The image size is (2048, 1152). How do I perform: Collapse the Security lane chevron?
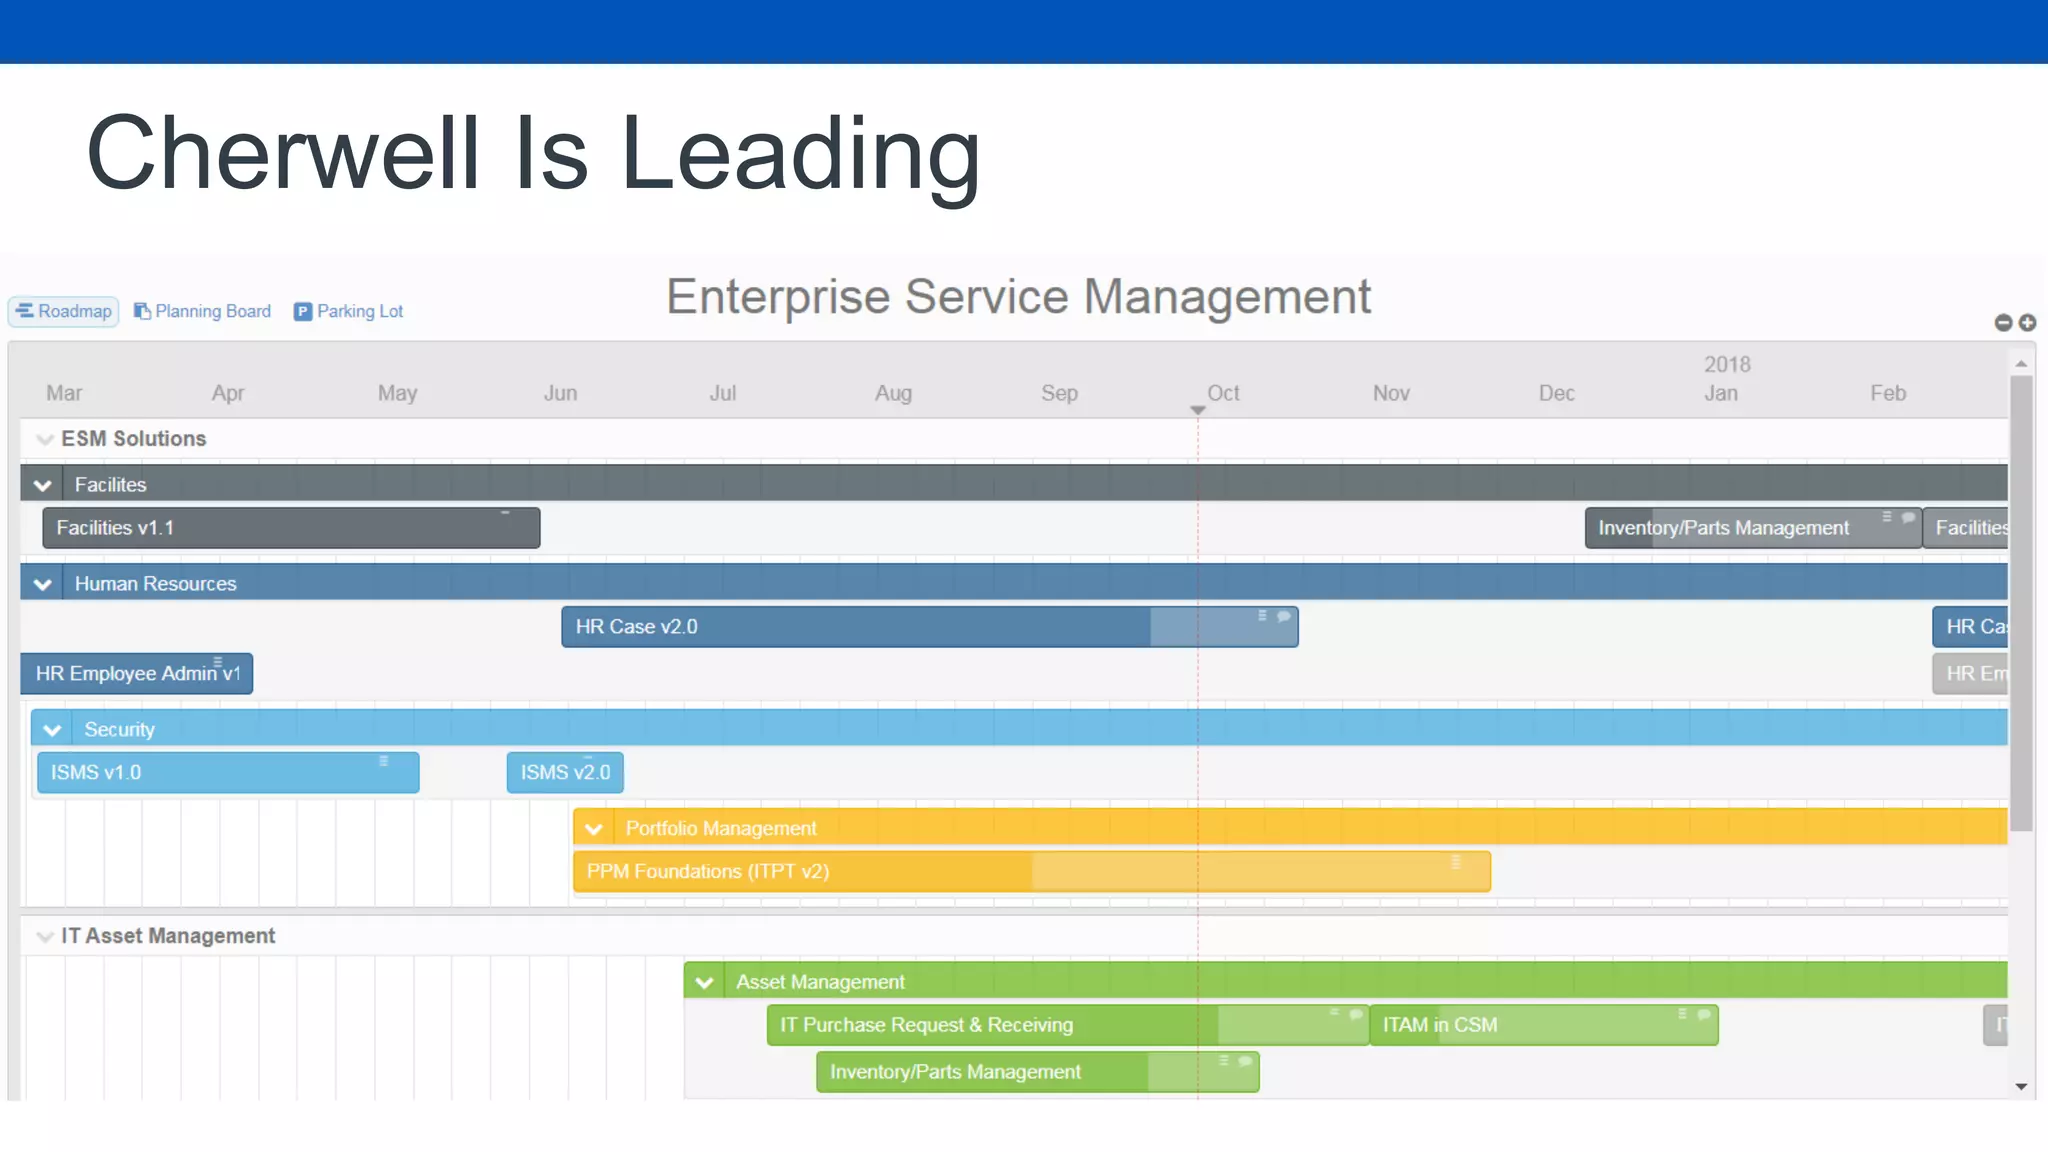tap(52, 730)
